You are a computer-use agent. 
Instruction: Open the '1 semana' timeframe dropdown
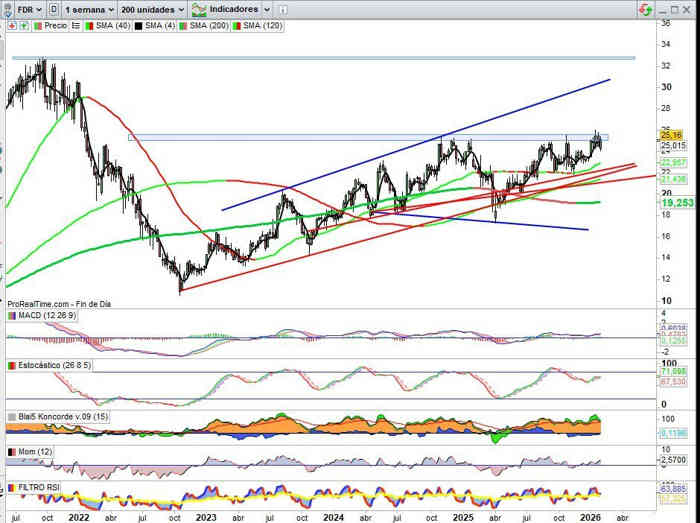(x=87, y=8)
